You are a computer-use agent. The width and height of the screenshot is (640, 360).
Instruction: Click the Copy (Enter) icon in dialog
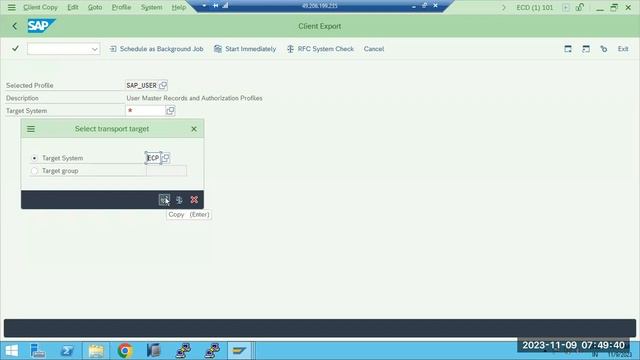coord(164,200)
